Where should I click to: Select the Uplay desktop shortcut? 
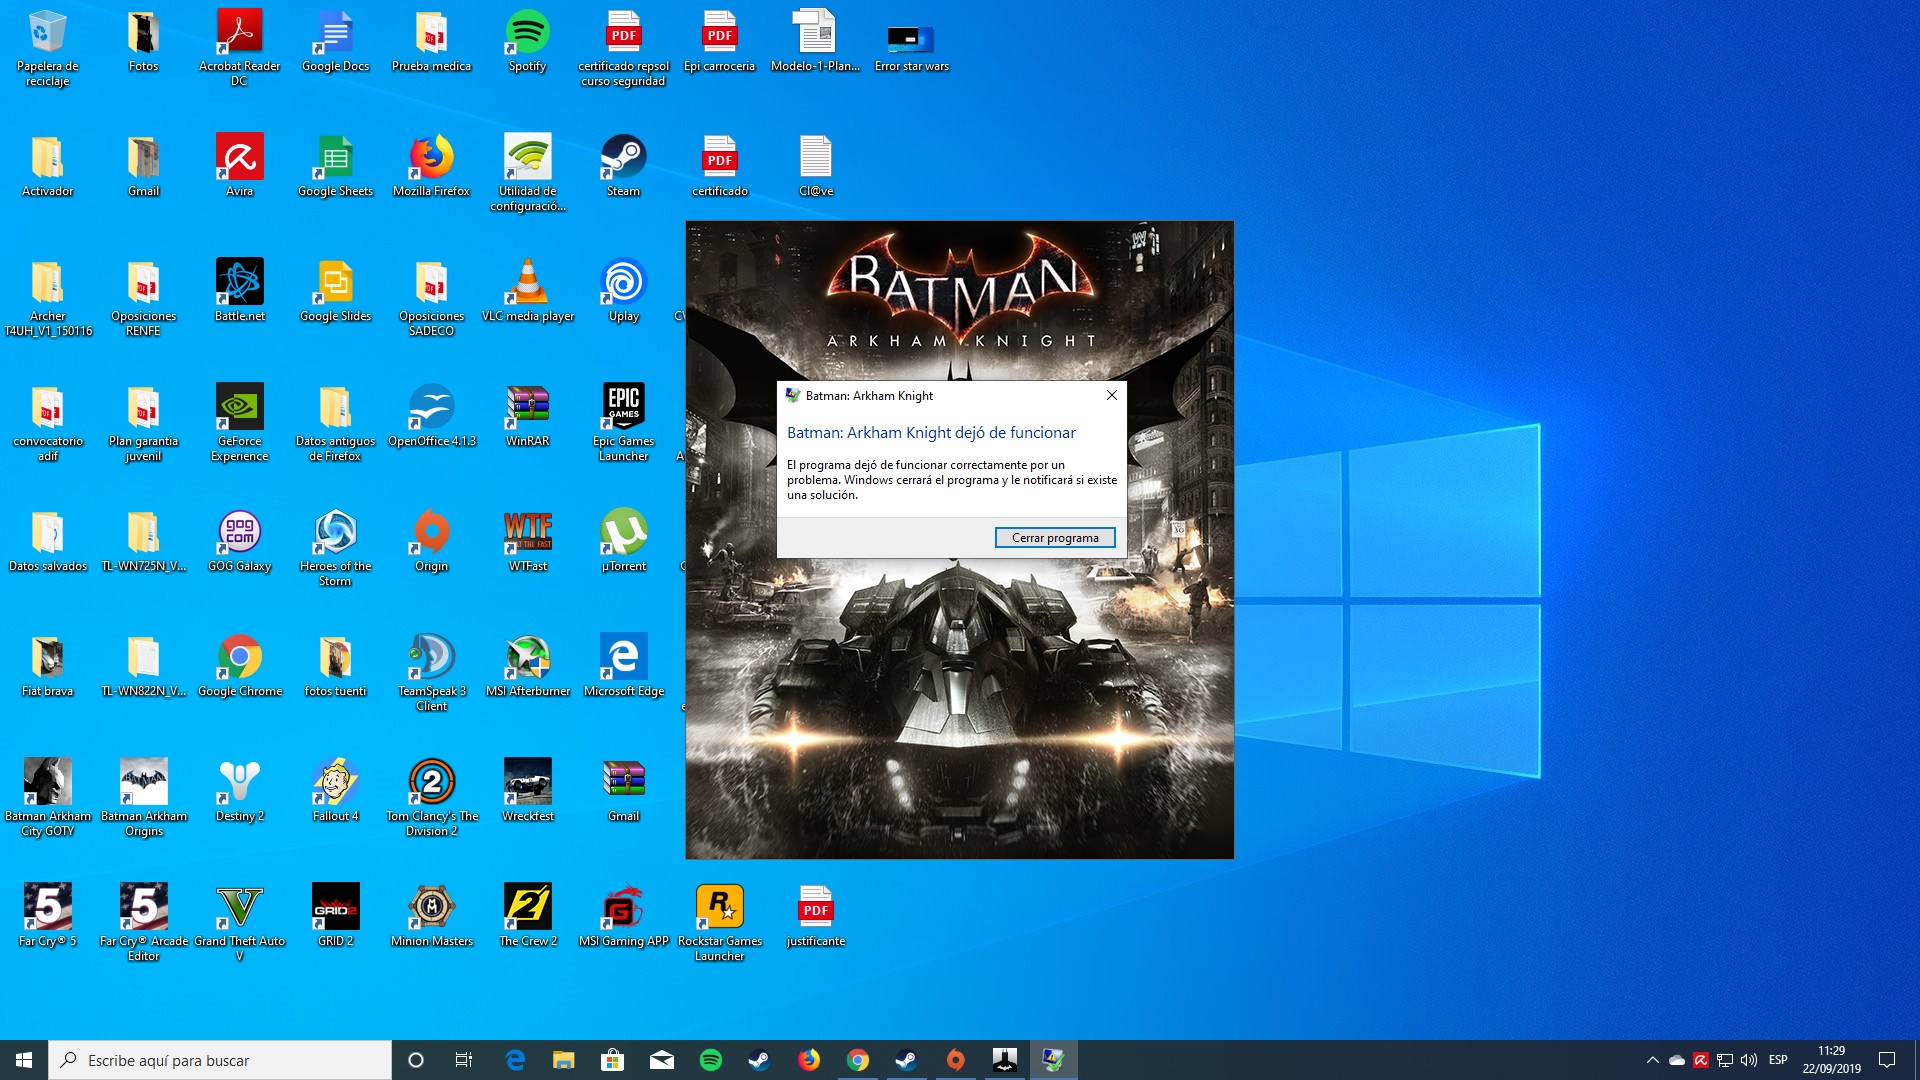click(x=623, y=290)
